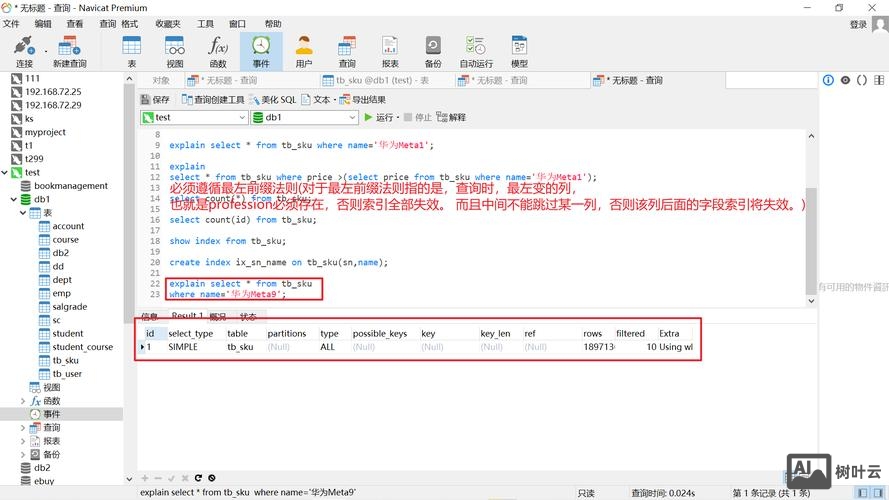889x500 pixels.
Task: Collapse the 表 tables node
Action: (23, 213)
